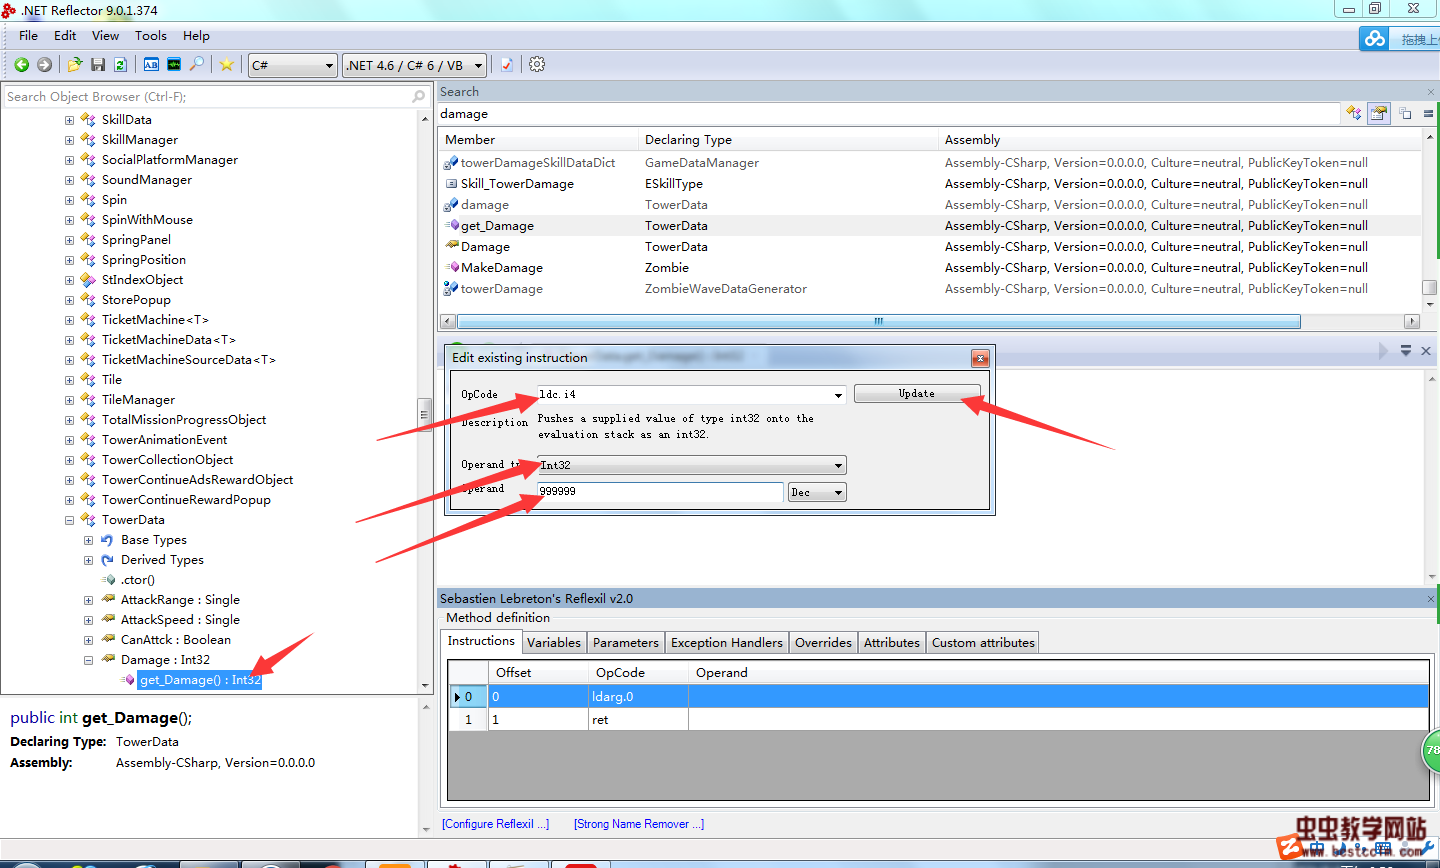Viewport: 1440px width, 868px height.
Task: Open the View menu
Action: [105, 36]
